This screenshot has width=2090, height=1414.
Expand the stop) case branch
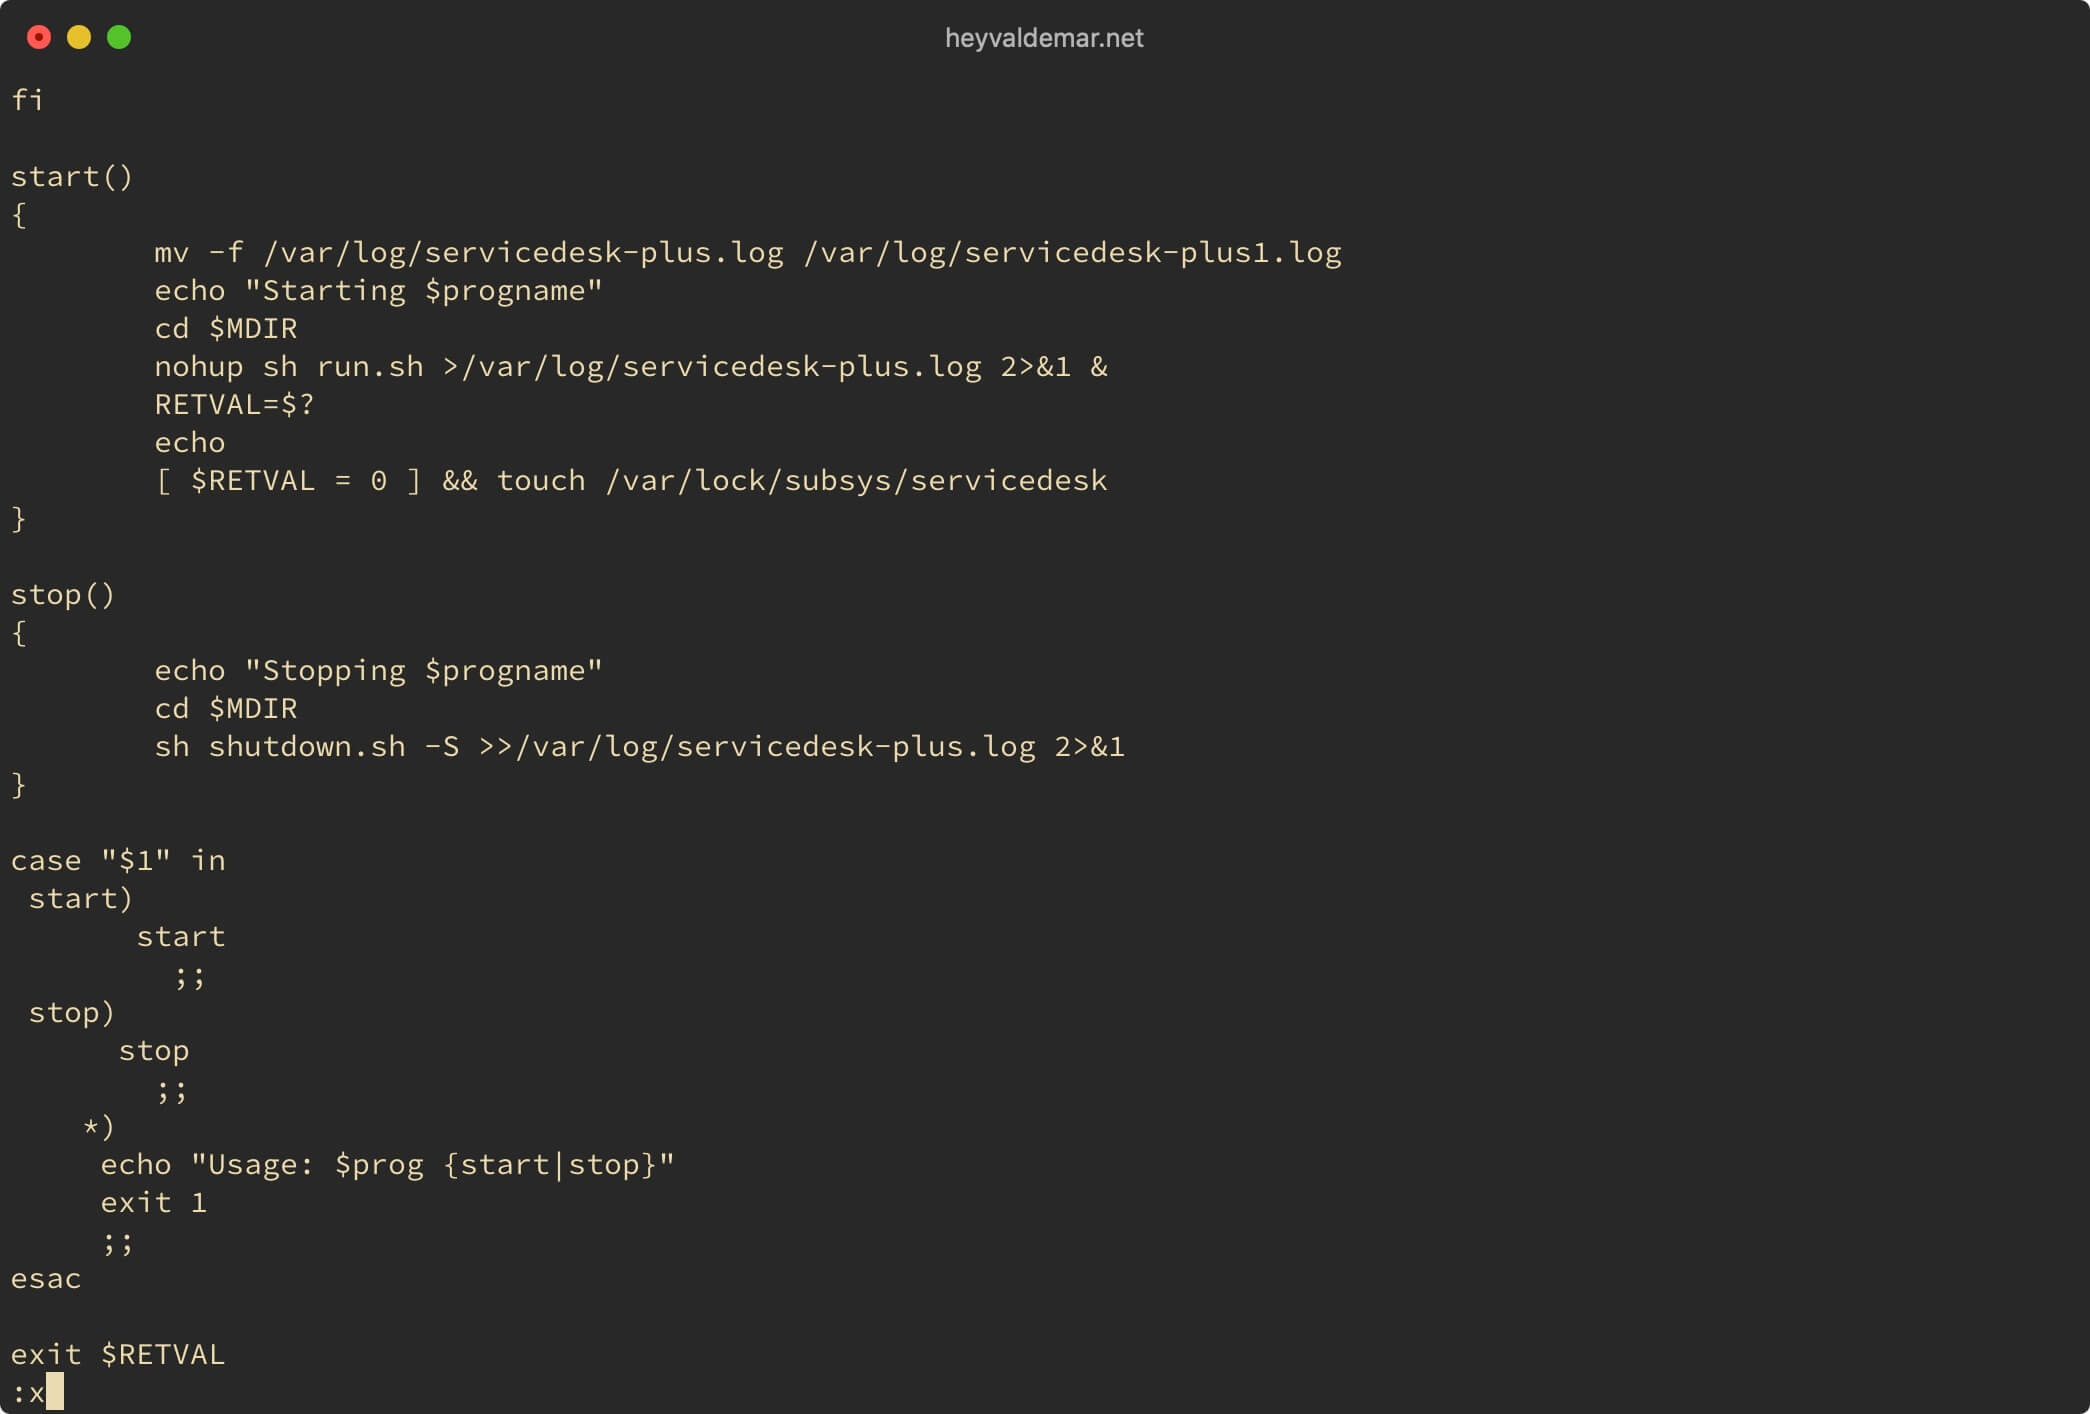pyautogui.click(x=71, y=1012)
